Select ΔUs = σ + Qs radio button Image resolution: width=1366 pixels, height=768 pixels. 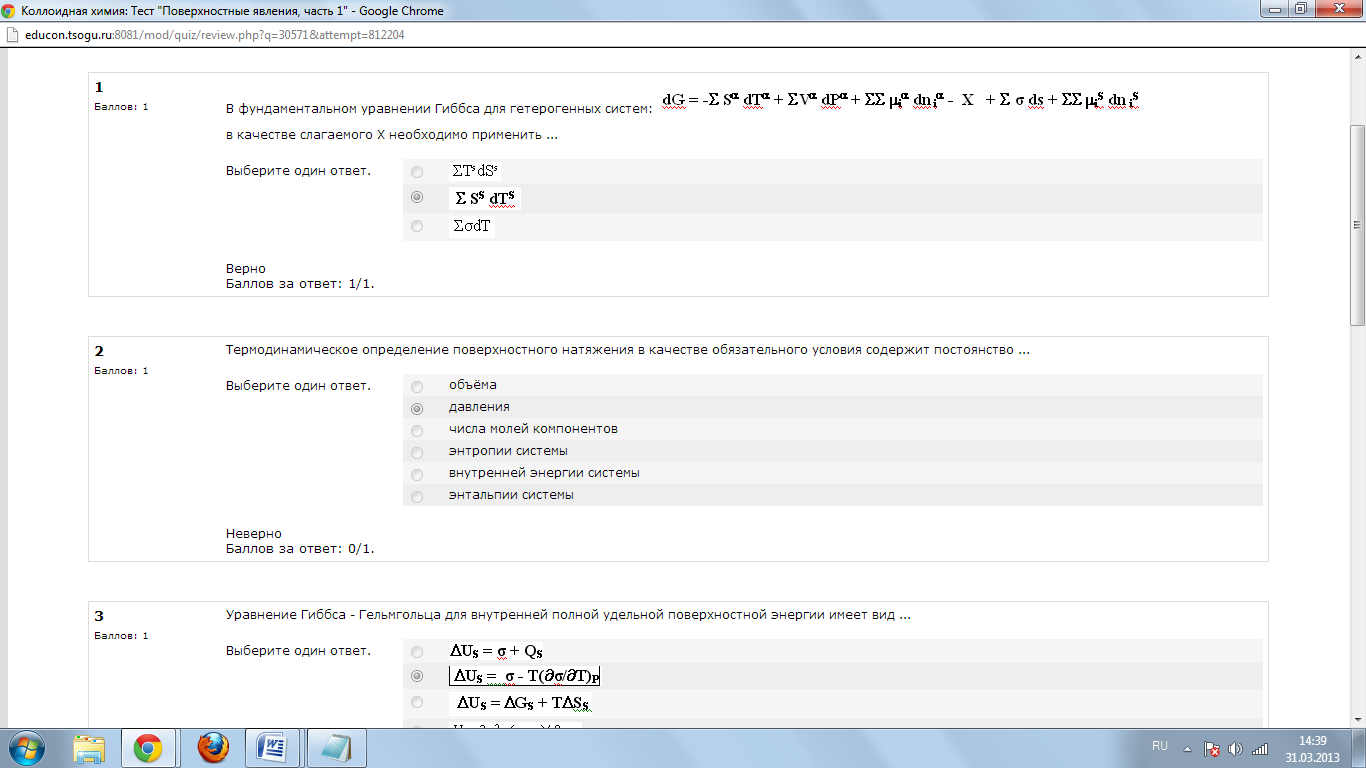coord(417,652)
